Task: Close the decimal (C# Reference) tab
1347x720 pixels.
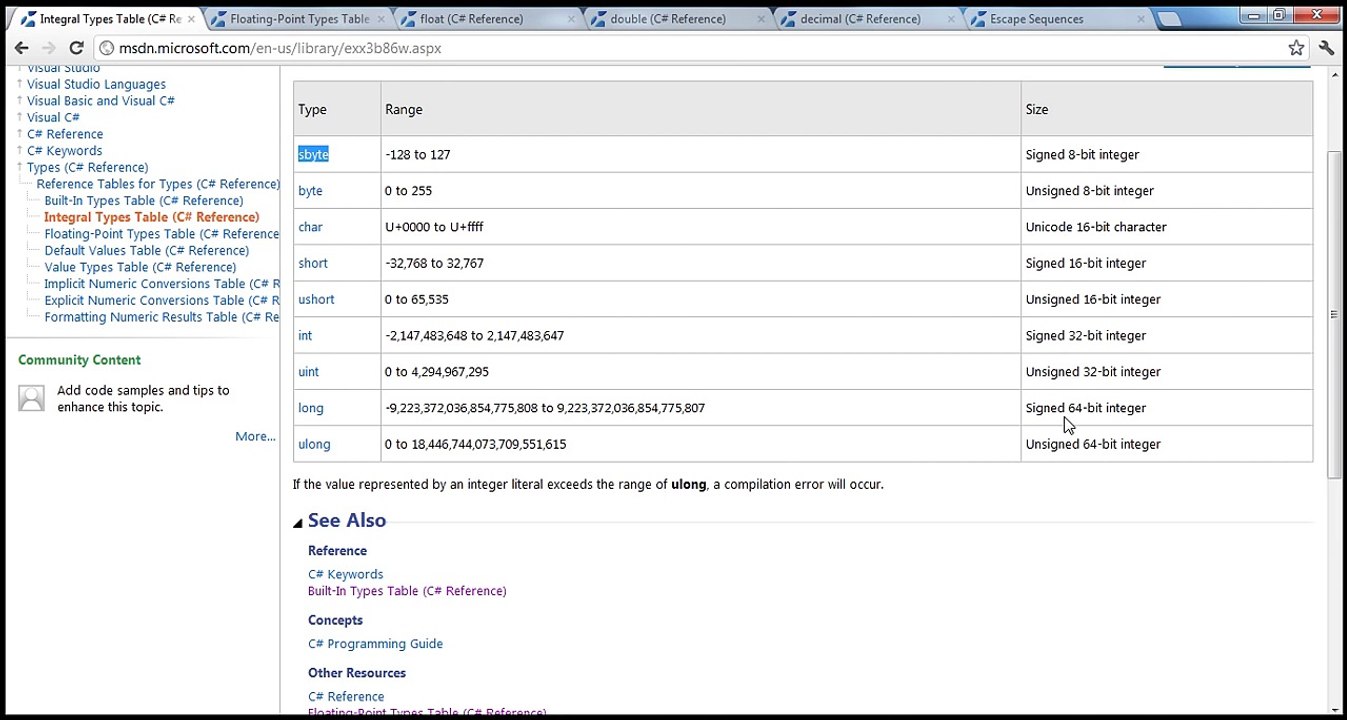Action: tap(951, 19)
